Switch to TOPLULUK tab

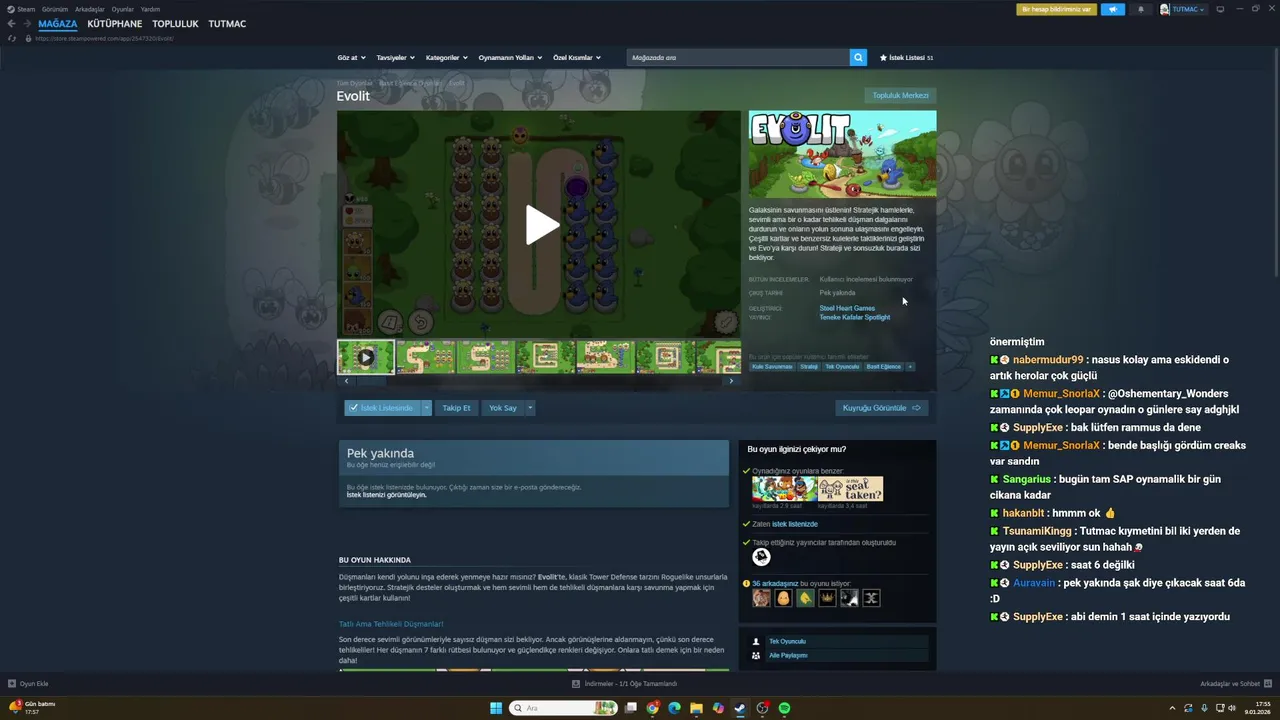pyautogui.click(x=175, y=24)
